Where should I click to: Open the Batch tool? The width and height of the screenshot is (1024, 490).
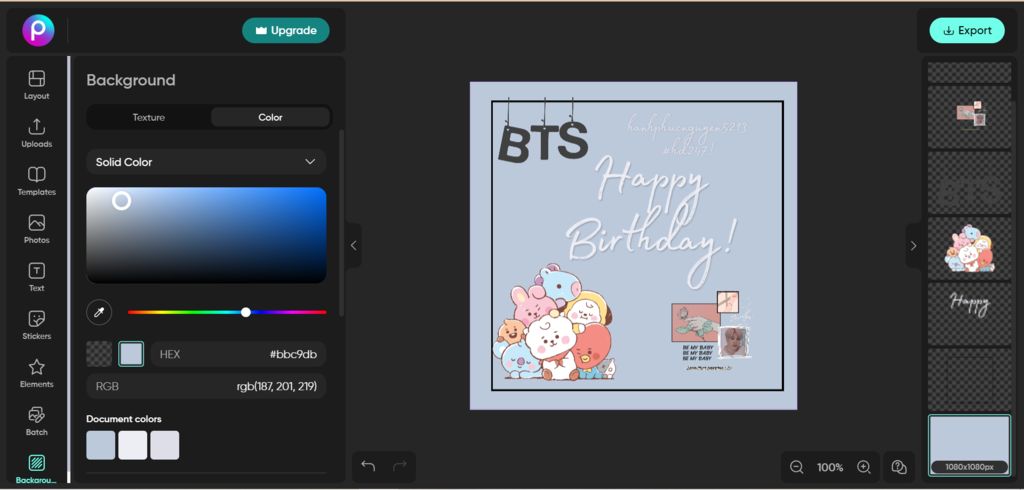pyautogui.click(x=37, y=421)
